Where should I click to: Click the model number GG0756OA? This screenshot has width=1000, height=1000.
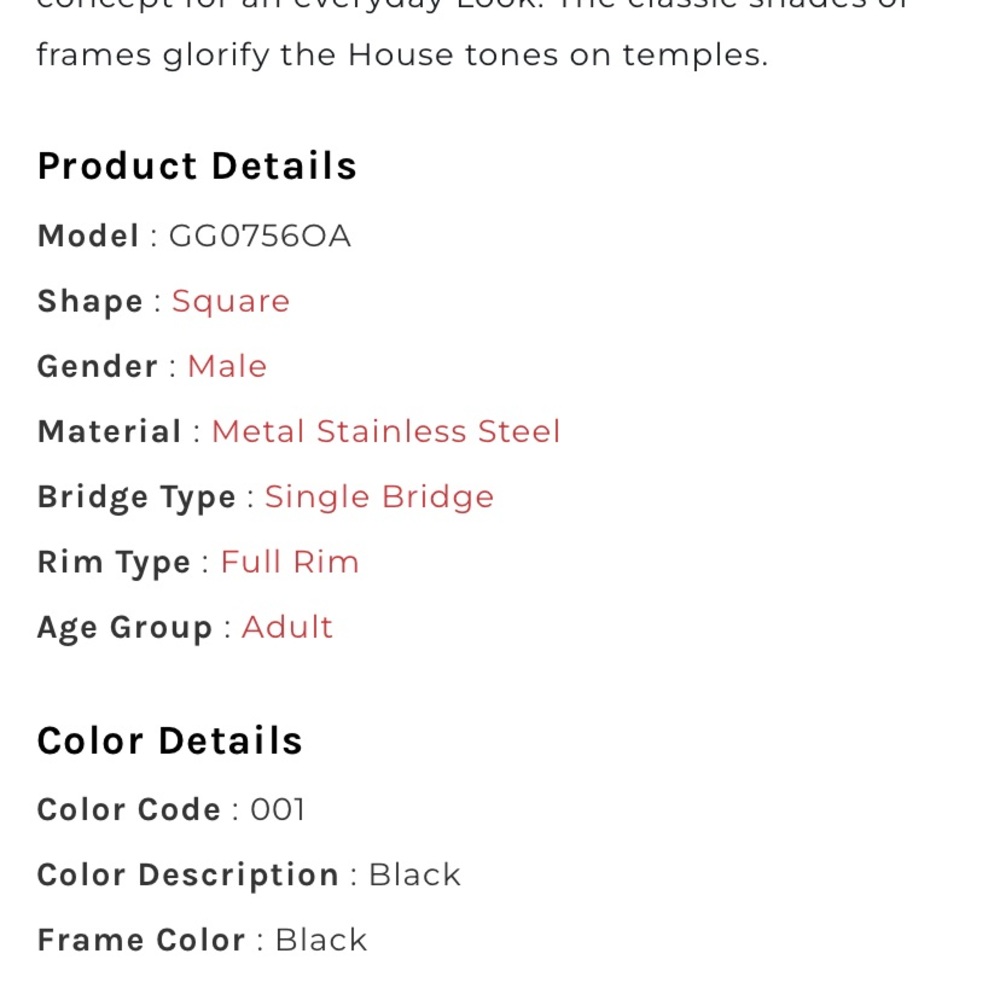click(260, 236)
